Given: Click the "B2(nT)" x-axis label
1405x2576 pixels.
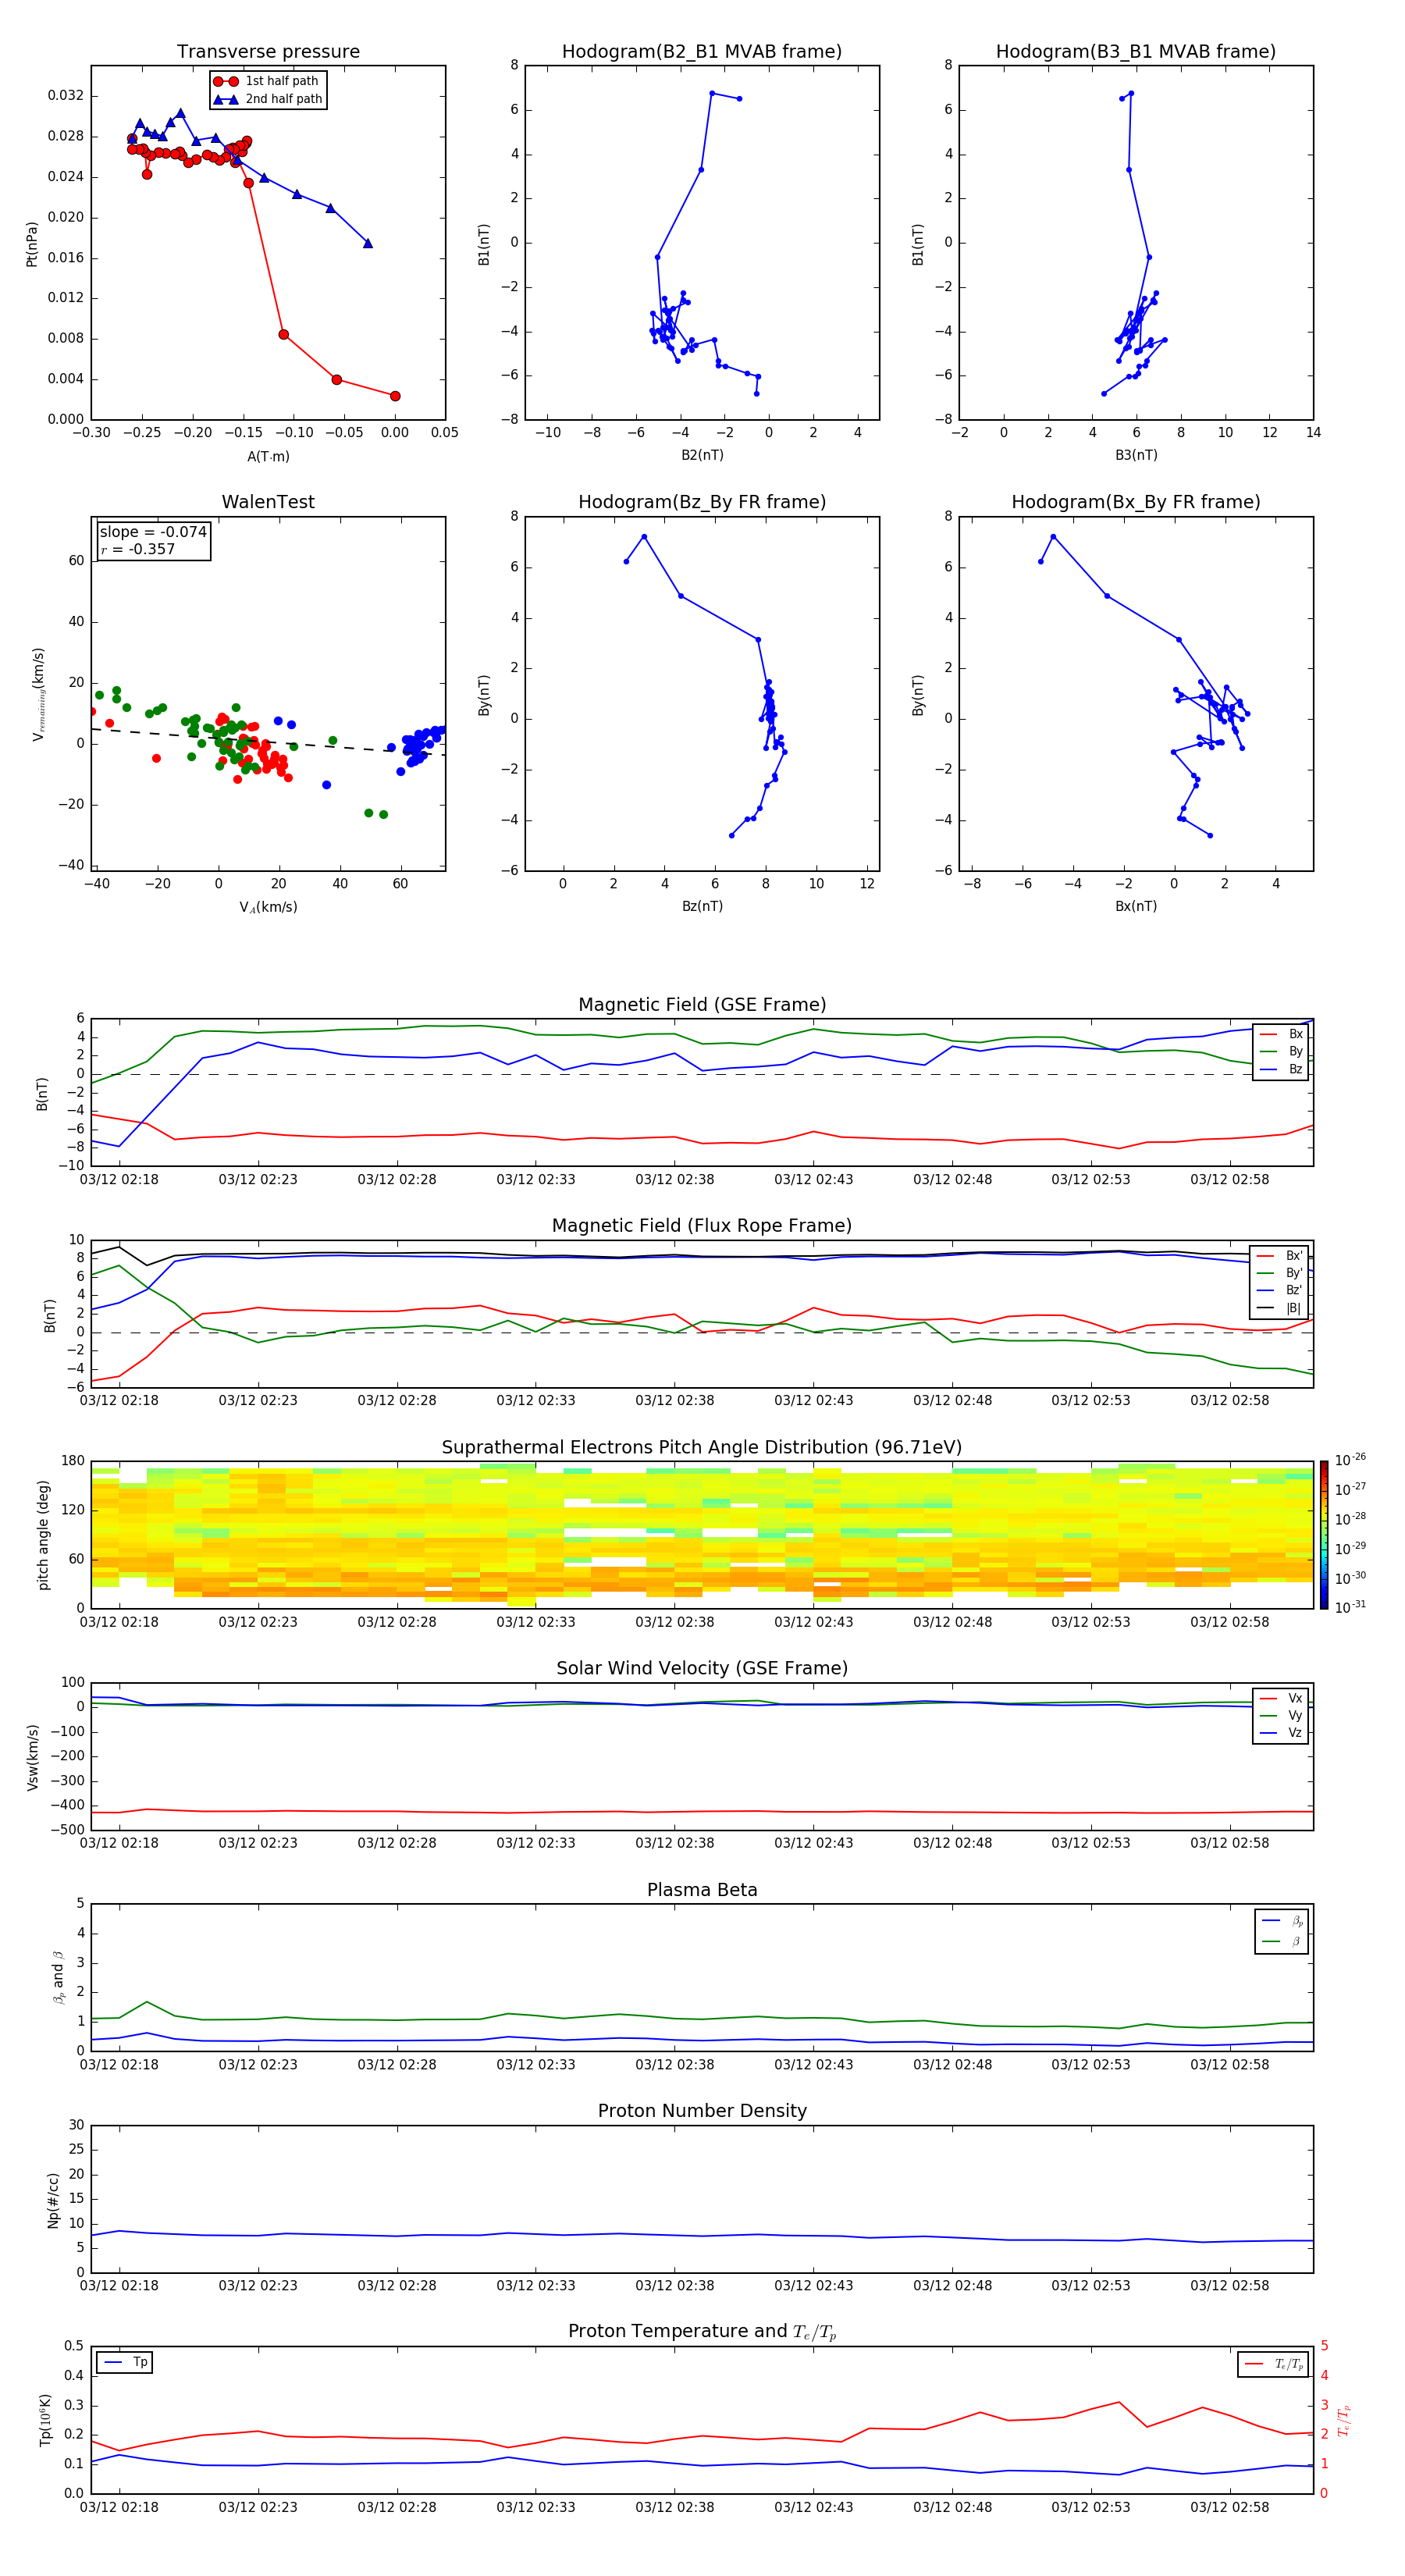Looking at the screenshot, I should 702,456.
